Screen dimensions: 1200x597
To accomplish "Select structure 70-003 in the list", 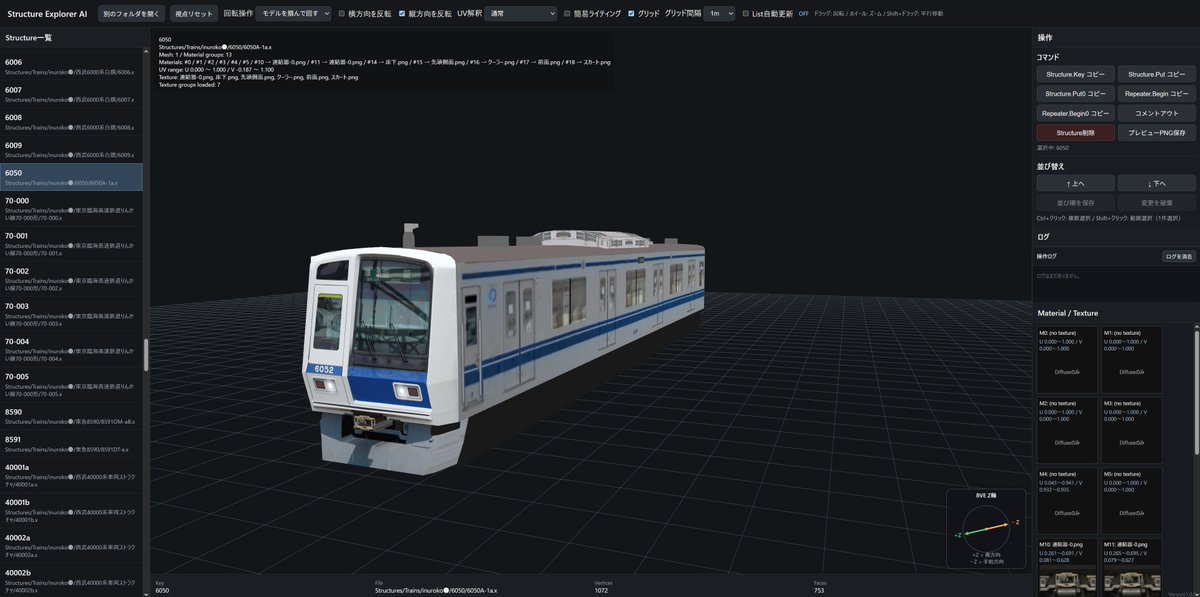I will 72,315.
